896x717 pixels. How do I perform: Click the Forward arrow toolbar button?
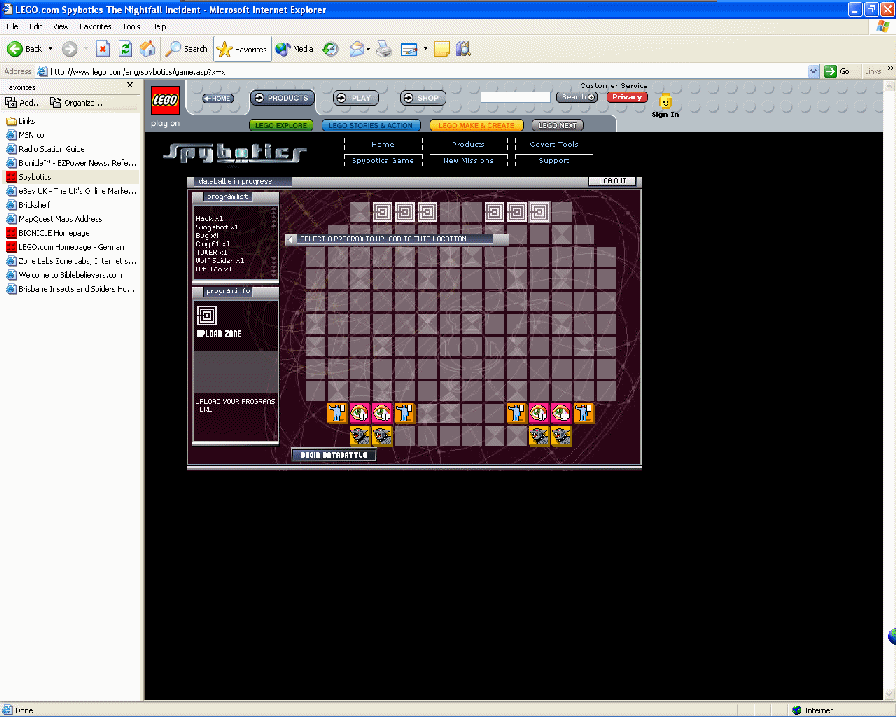click(x=69, y=49)
